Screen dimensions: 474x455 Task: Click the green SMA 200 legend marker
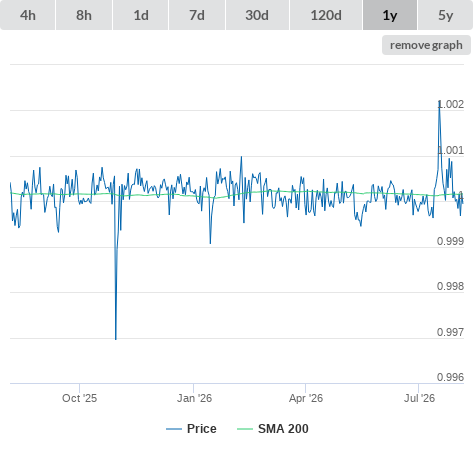pos(245,429)
